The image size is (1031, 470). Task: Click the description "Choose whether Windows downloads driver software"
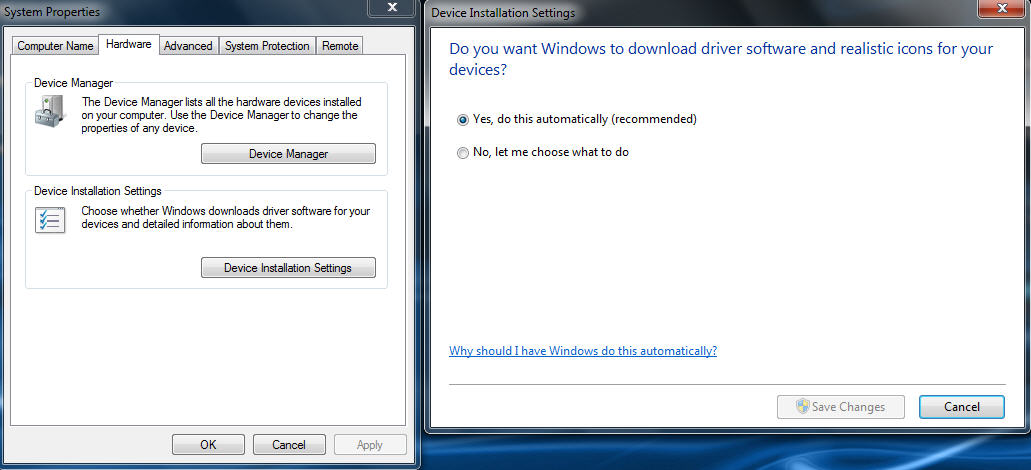click(226, 218)
